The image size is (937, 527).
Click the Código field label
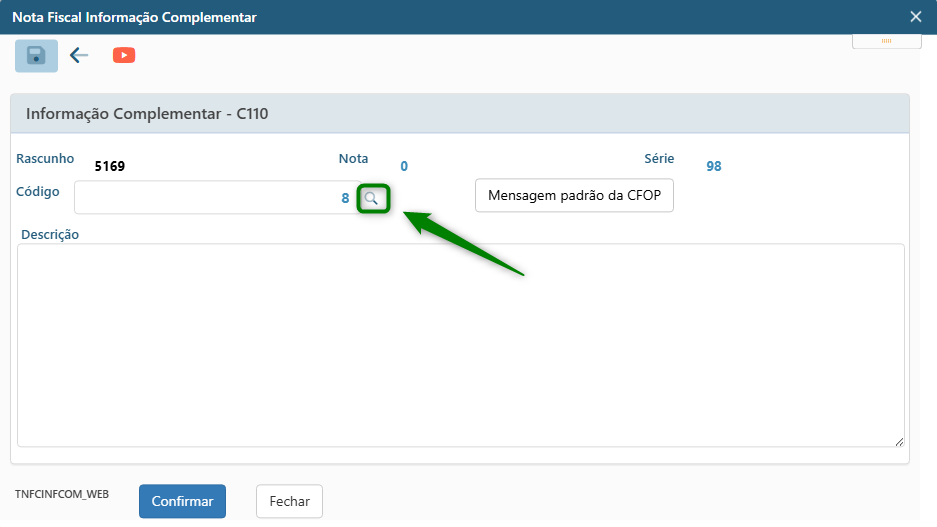point(38,191)
